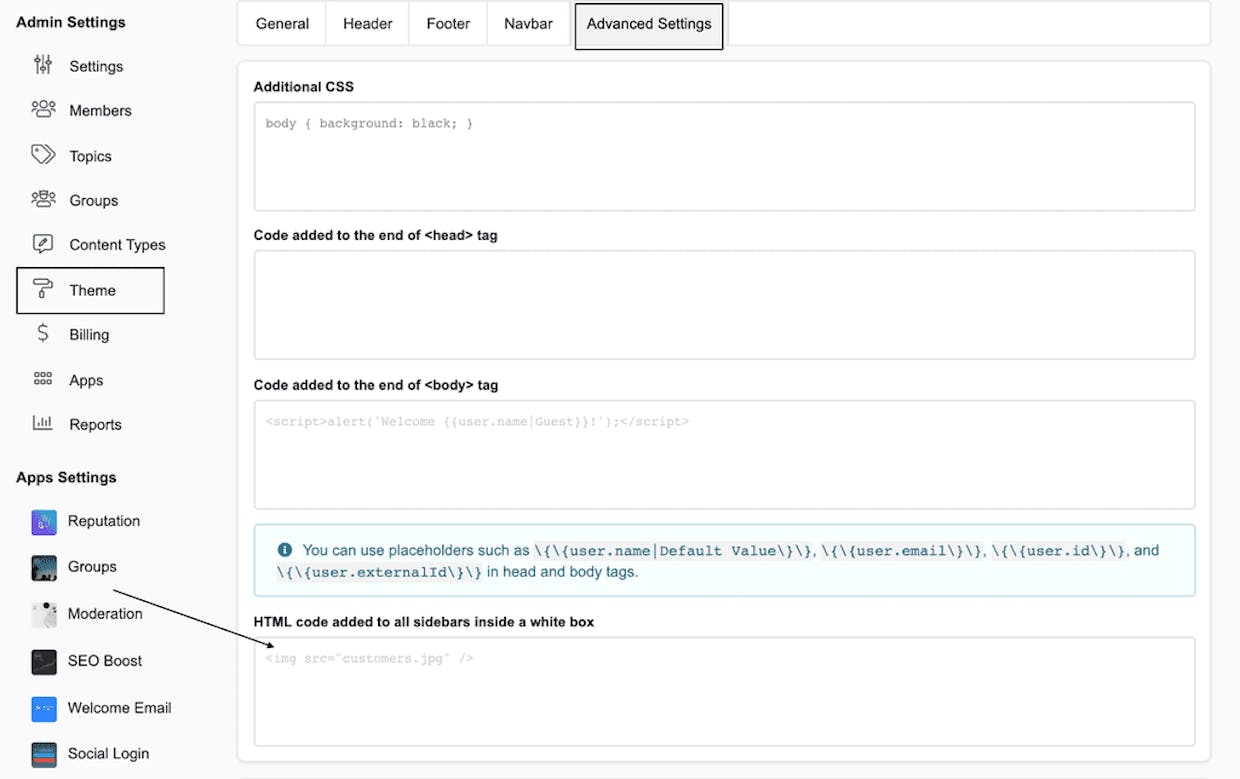Go to the Members page
This screenshot has width=1240, height=779.
coord(100,110)
